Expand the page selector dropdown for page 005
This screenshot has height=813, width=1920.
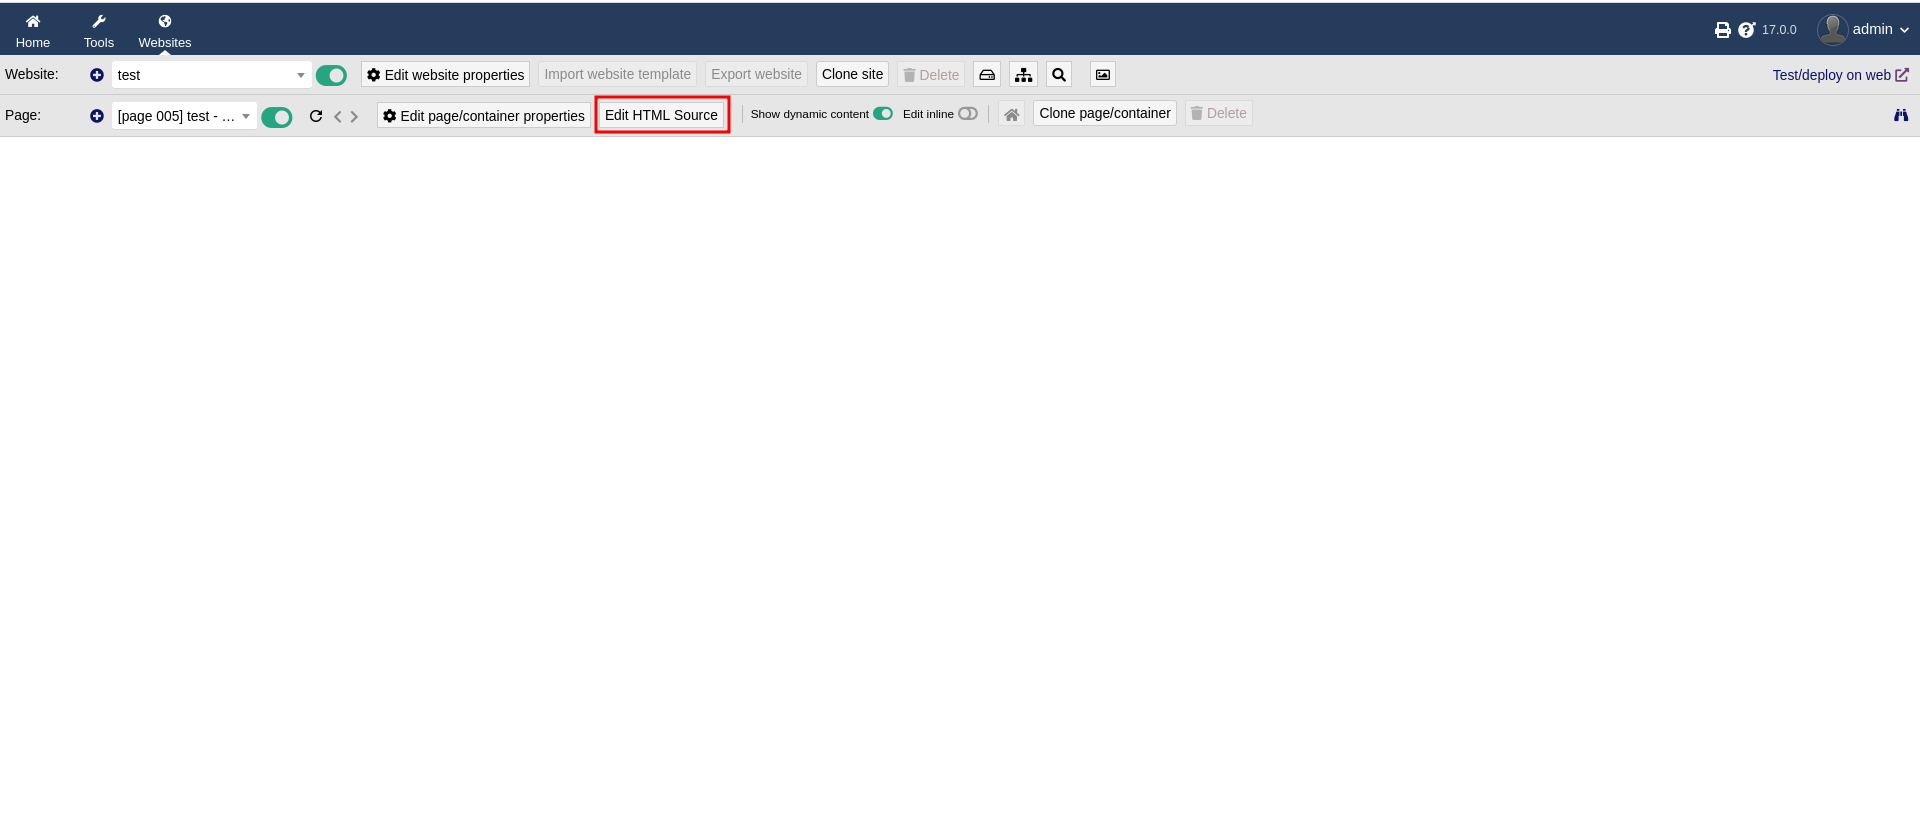183,116
